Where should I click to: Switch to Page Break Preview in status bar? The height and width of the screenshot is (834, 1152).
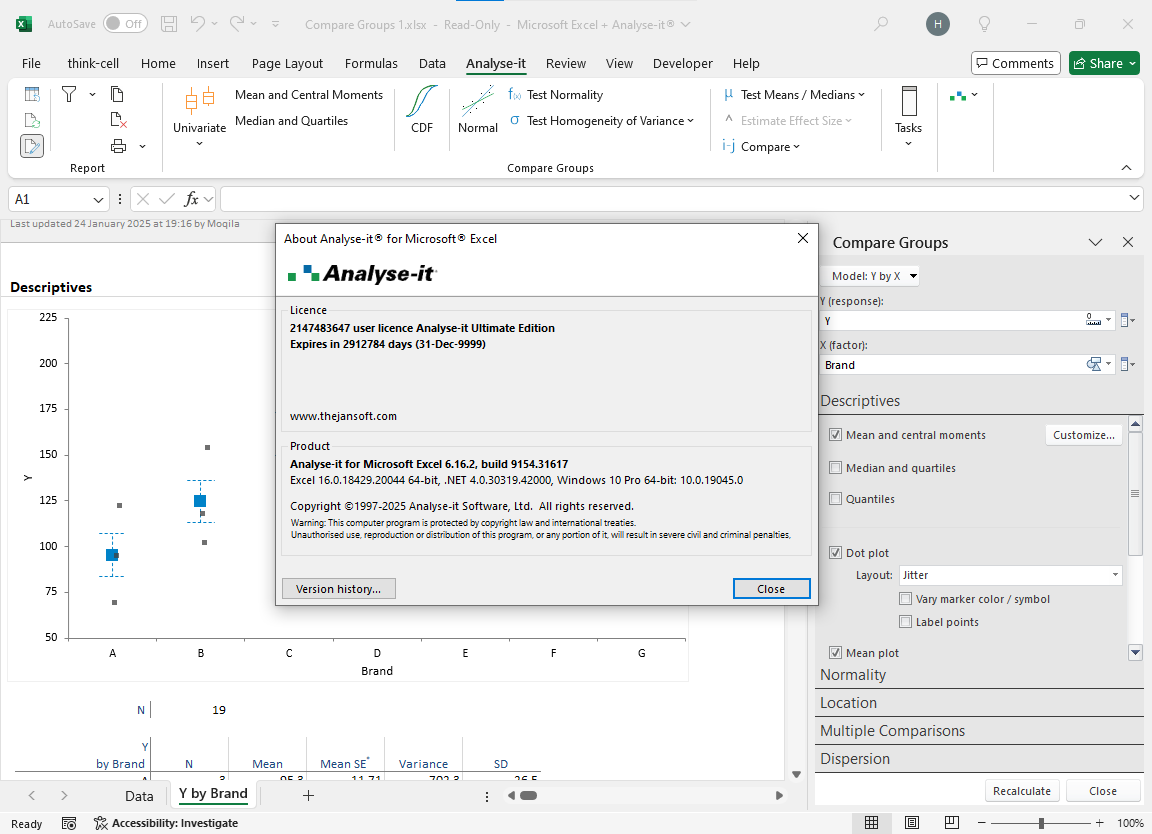tap(951, 822)
